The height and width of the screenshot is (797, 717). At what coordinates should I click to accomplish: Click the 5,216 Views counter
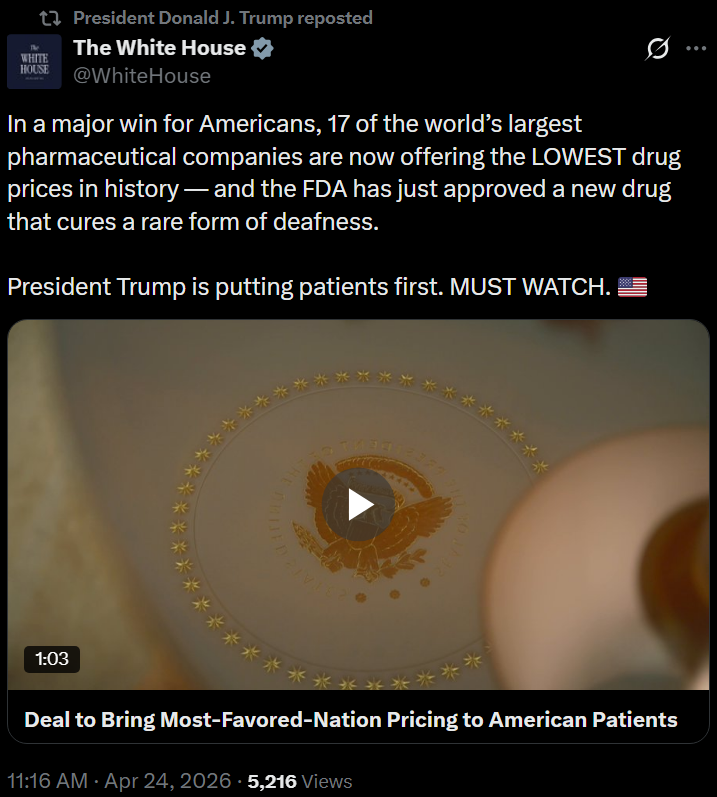point(300,781)
